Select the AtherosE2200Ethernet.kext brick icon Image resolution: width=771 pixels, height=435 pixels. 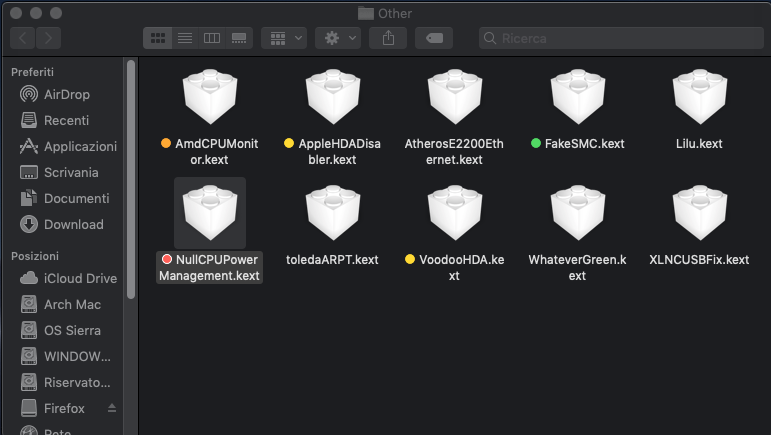coord(455,96)
